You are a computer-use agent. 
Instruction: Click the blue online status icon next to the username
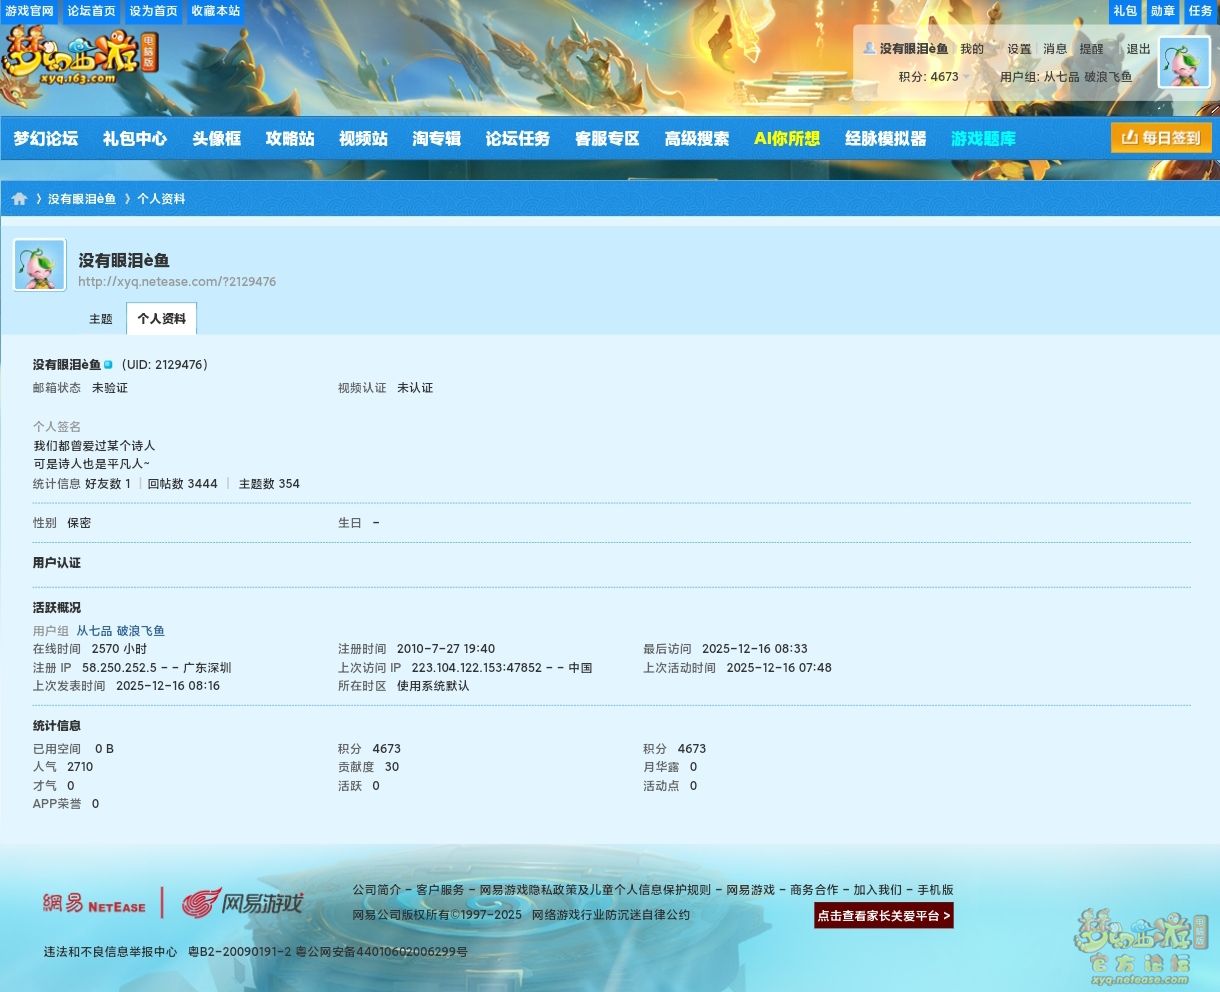click(108, 365)
